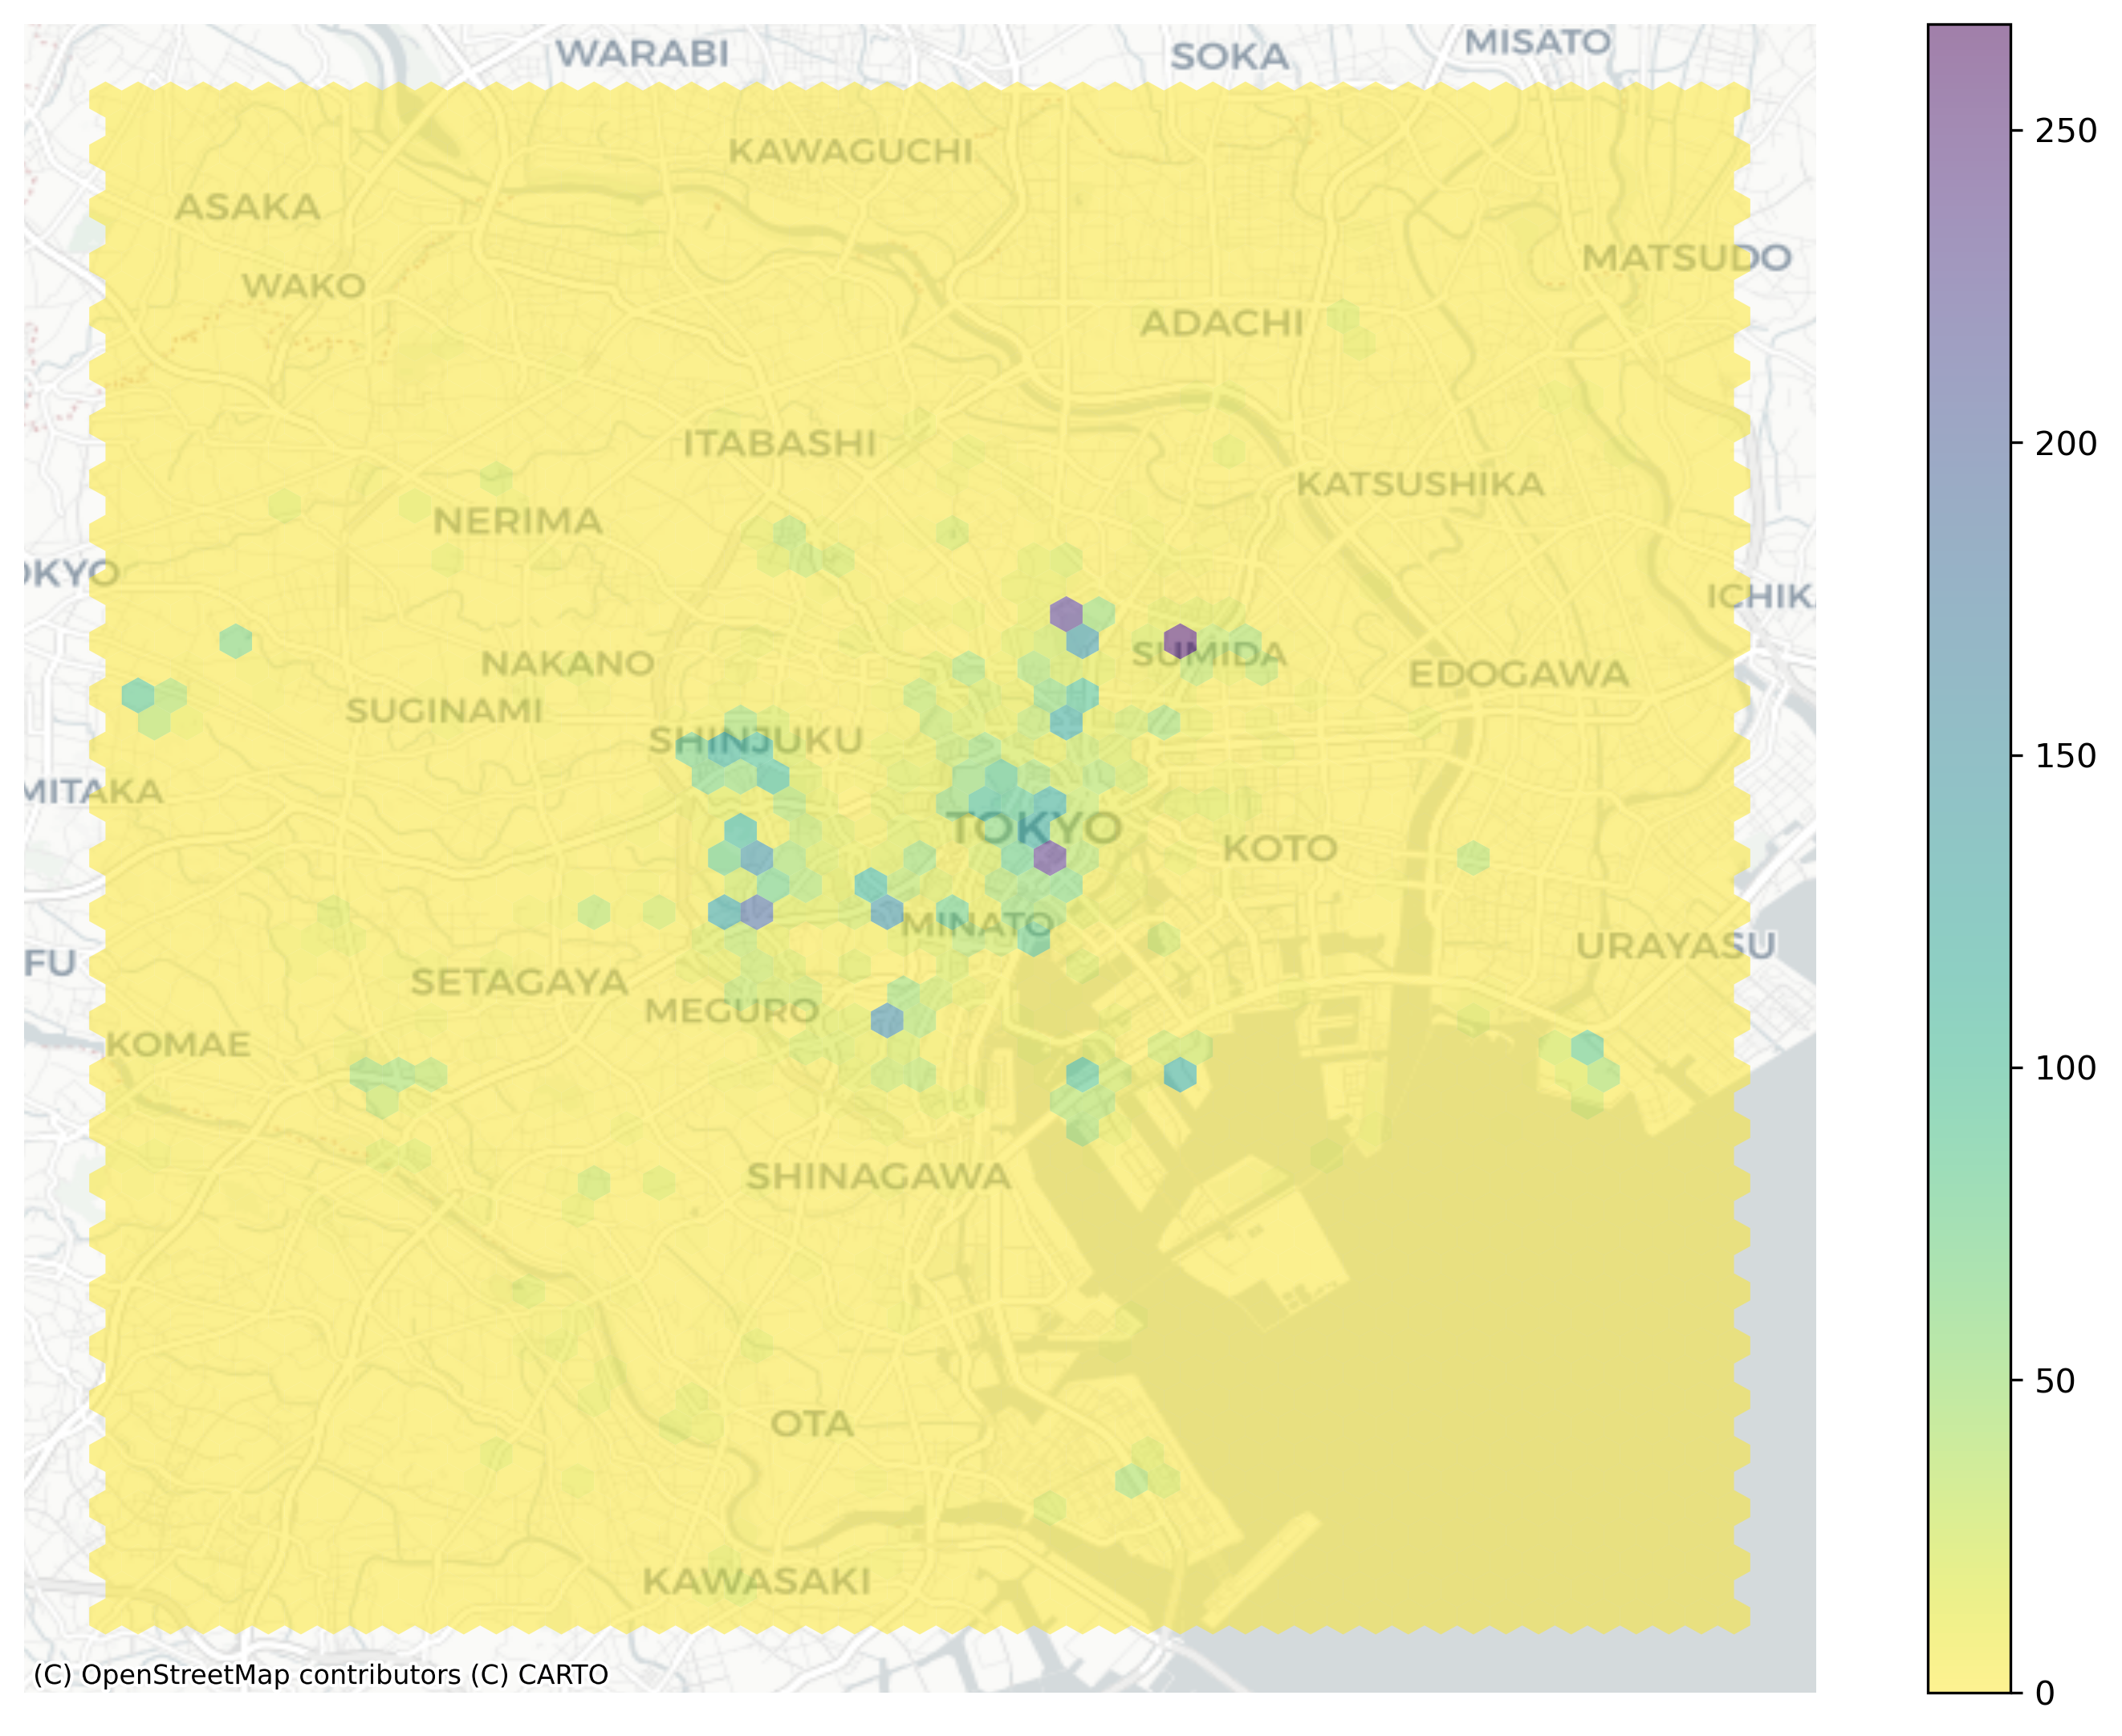Click the purple high-density hexagon near Sumida

pyautogui.click(x=1183, y=640)
